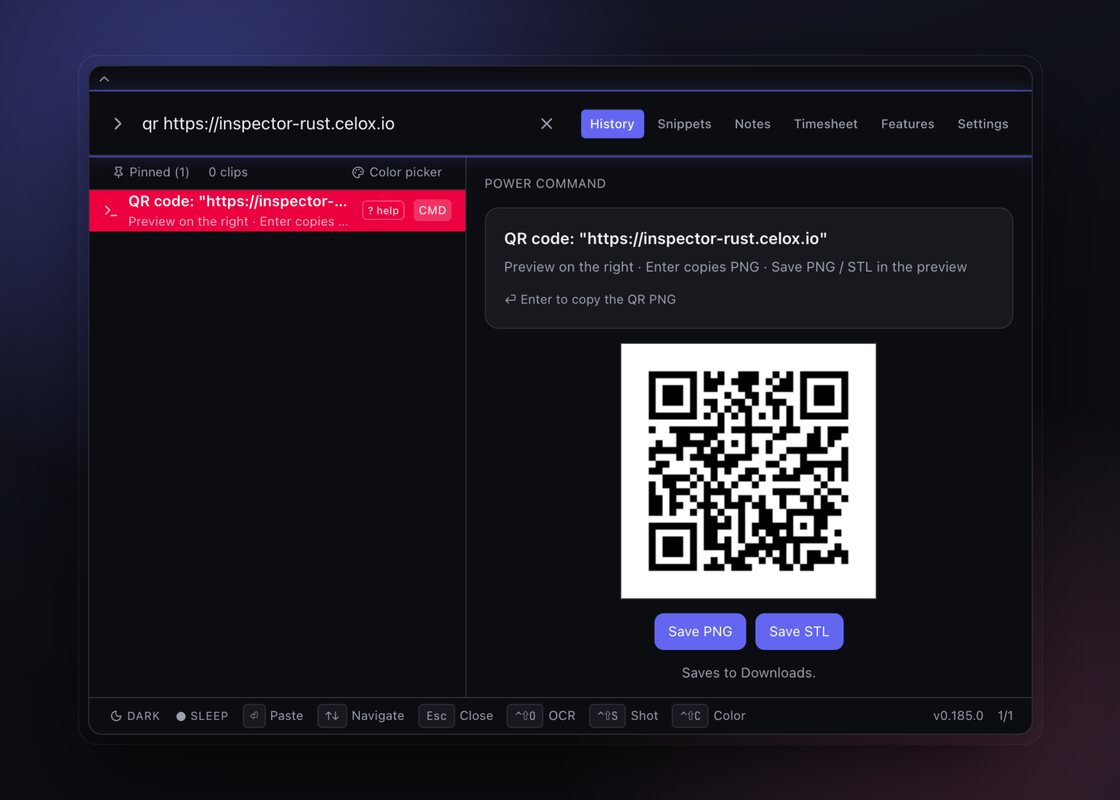Click the 0 clips counter
This screenshot has height=800, width=1120.
(228, 172)
